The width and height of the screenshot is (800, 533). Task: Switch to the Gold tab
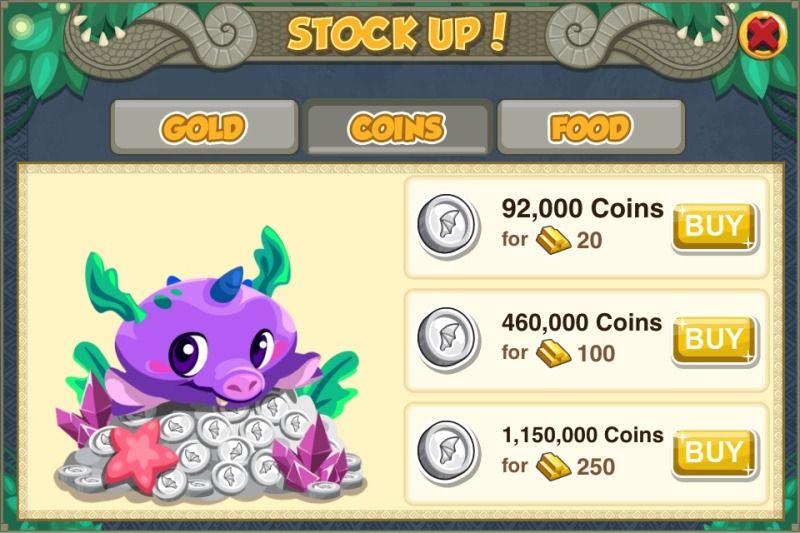pos(205,127)
